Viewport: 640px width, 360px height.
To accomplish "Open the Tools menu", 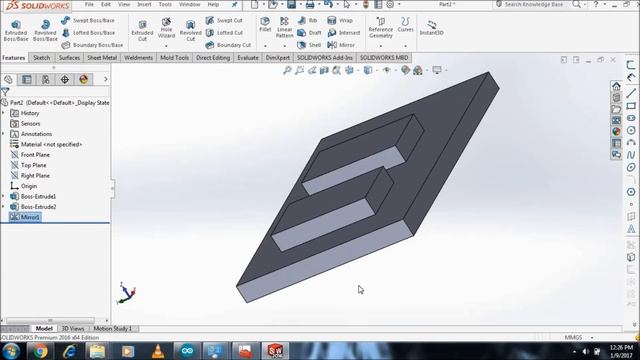I will pos(165,4).
